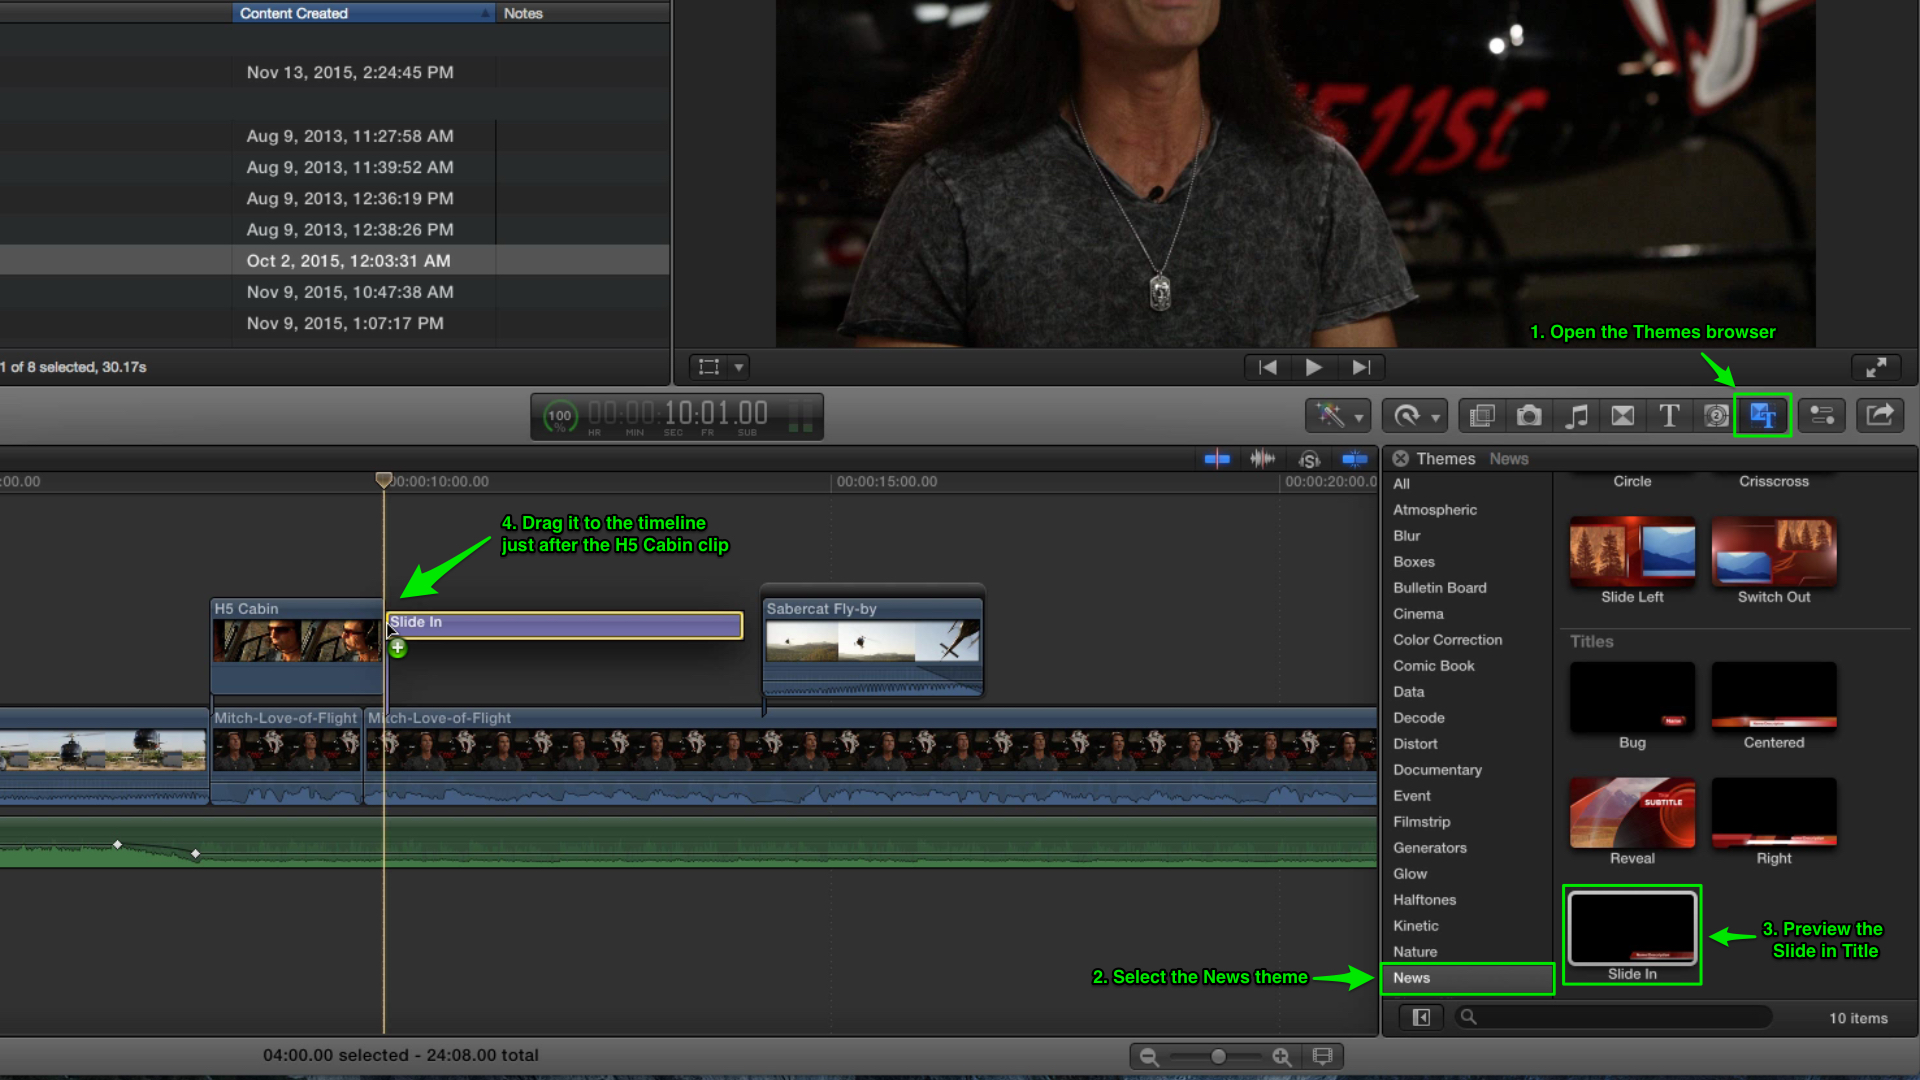Screen dimensions: 1920x1080
Task: Select the Filmstrip theme category
Action: pos(1422,822)
